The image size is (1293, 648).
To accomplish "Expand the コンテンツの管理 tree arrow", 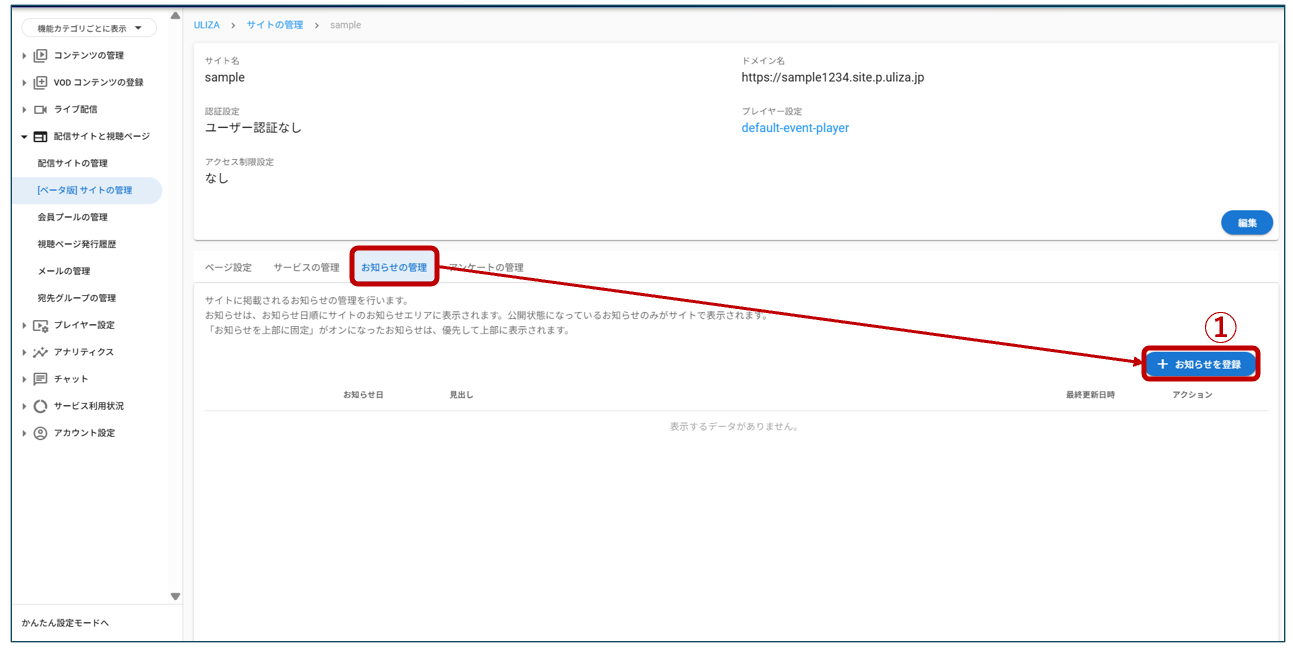I will 25,56.
